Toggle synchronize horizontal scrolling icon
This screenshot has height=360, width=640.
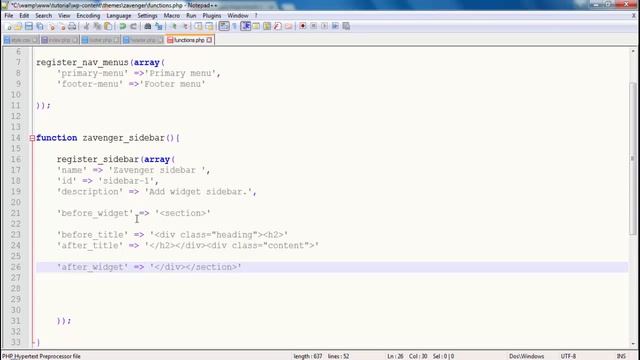[x=209, y=27]
